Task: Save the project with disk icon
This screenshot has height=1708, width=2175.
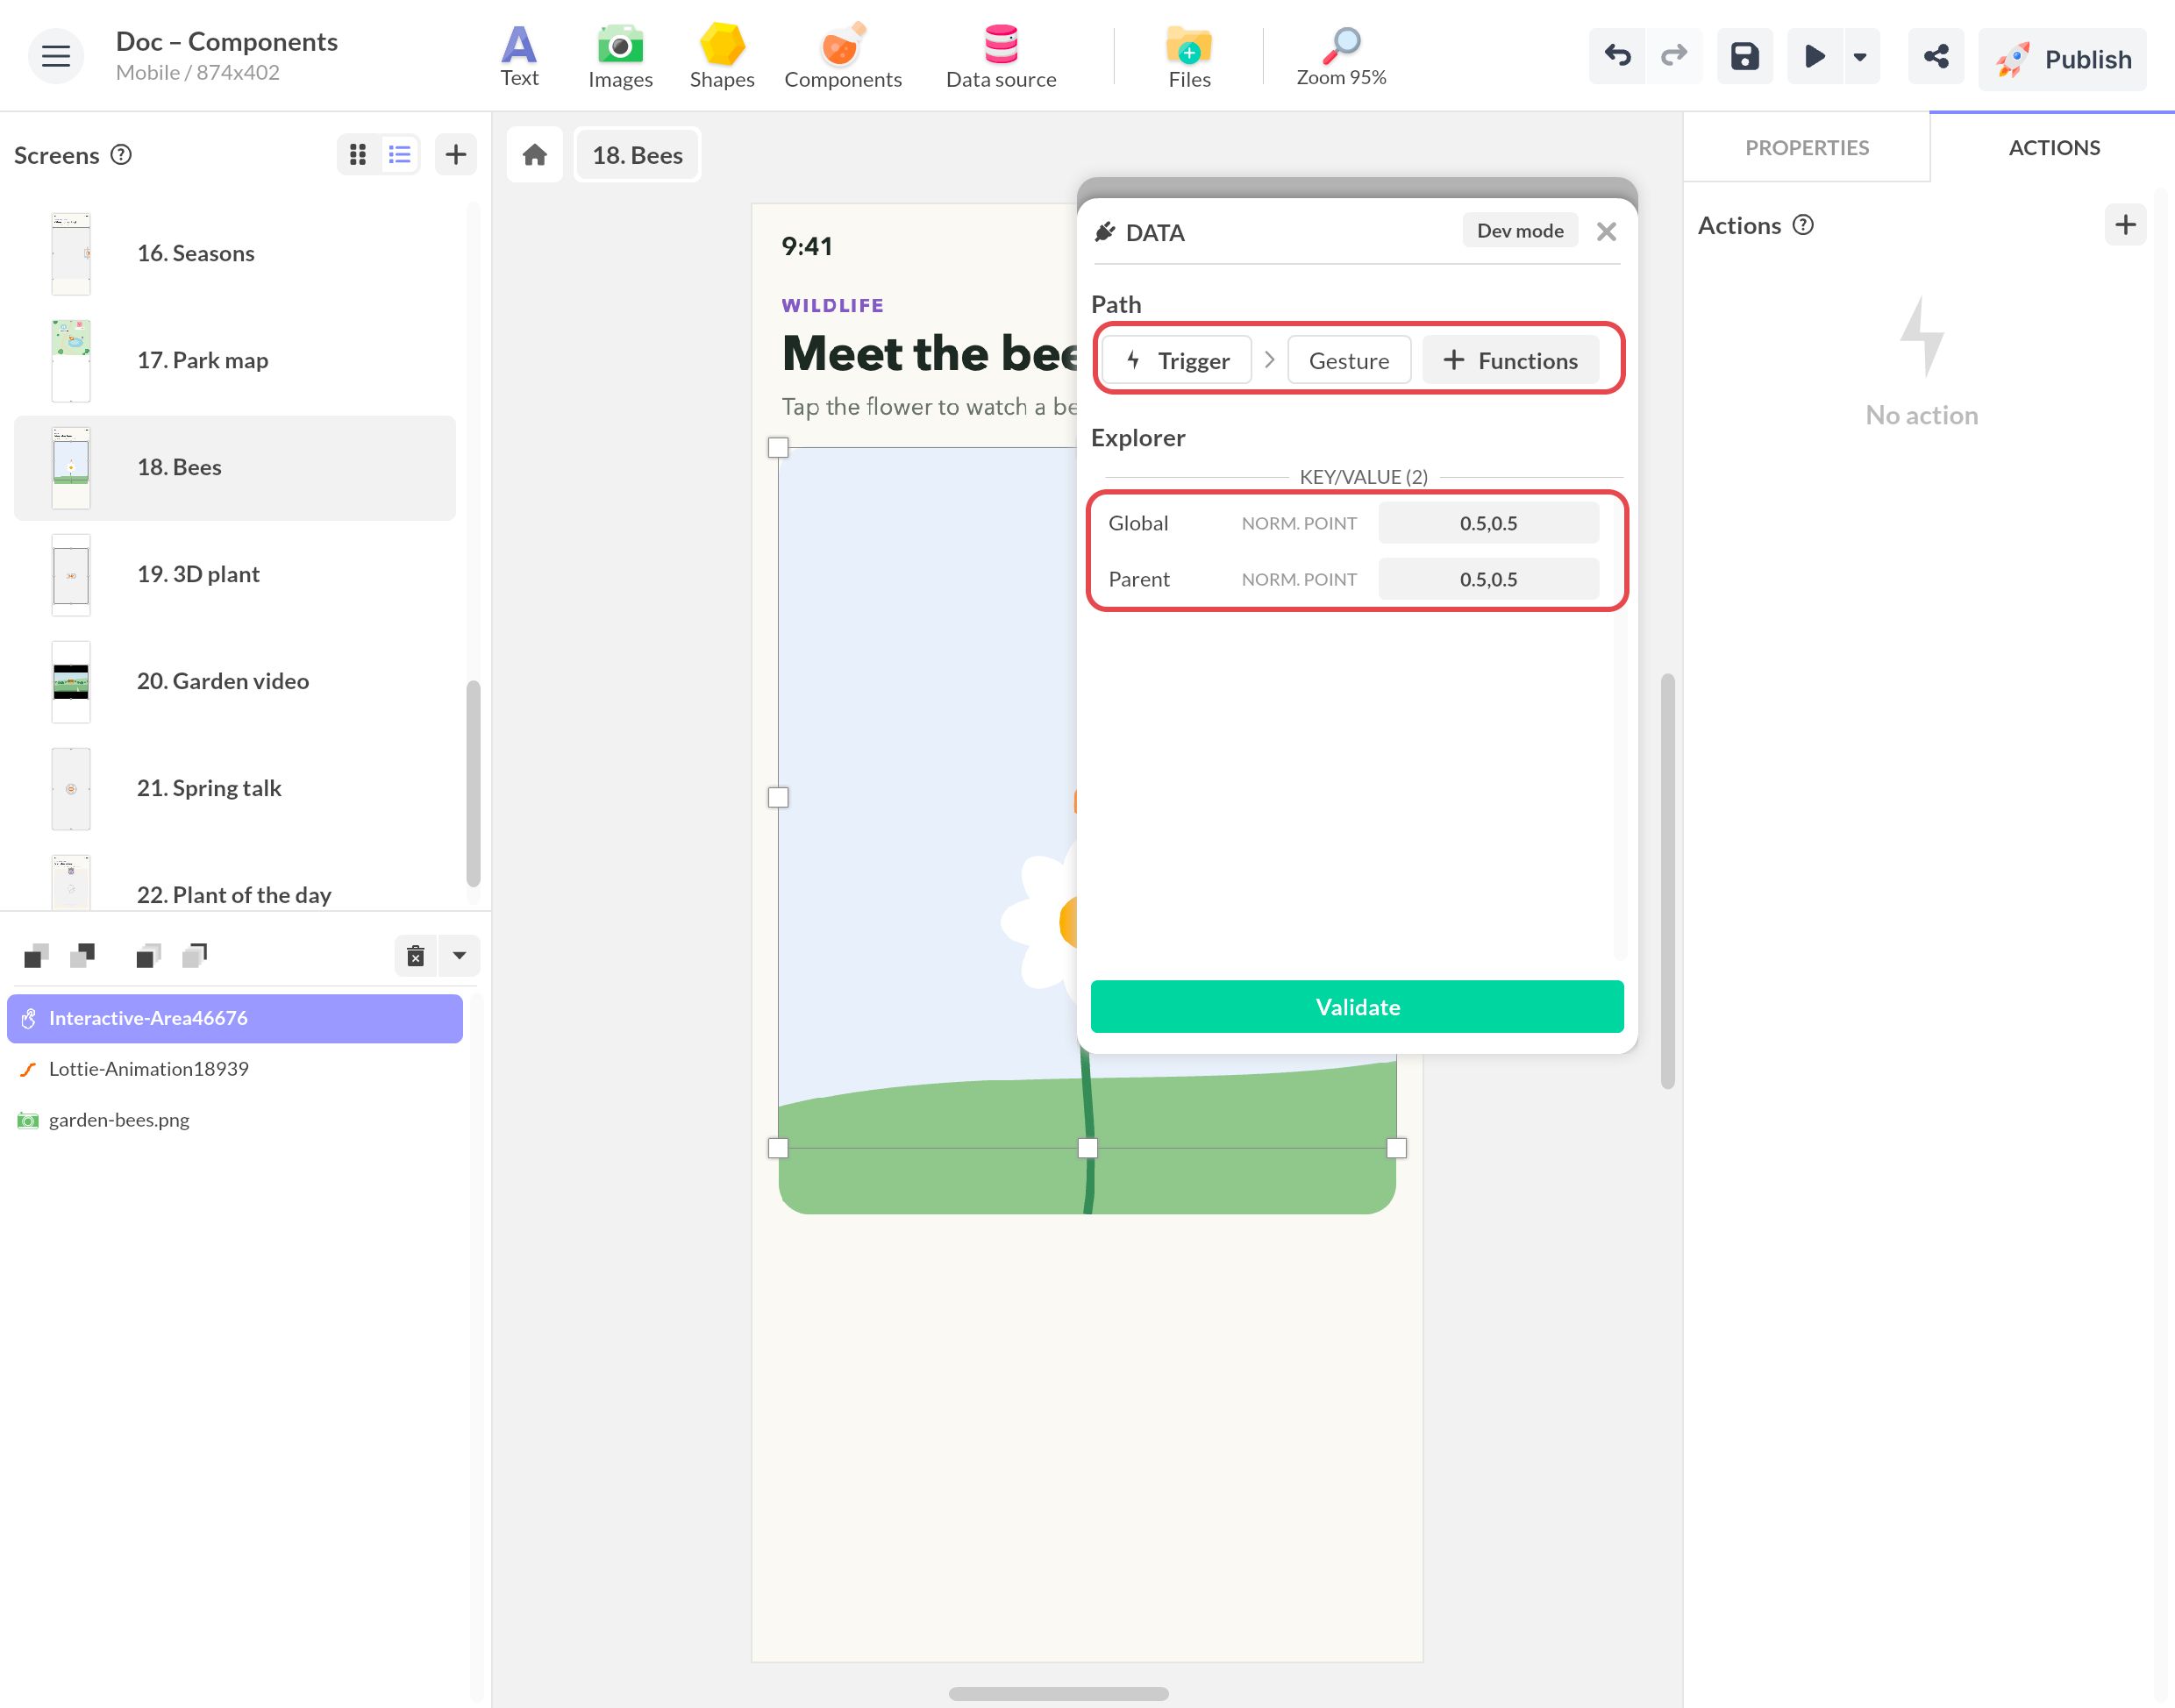Action: pos(1744,56)
